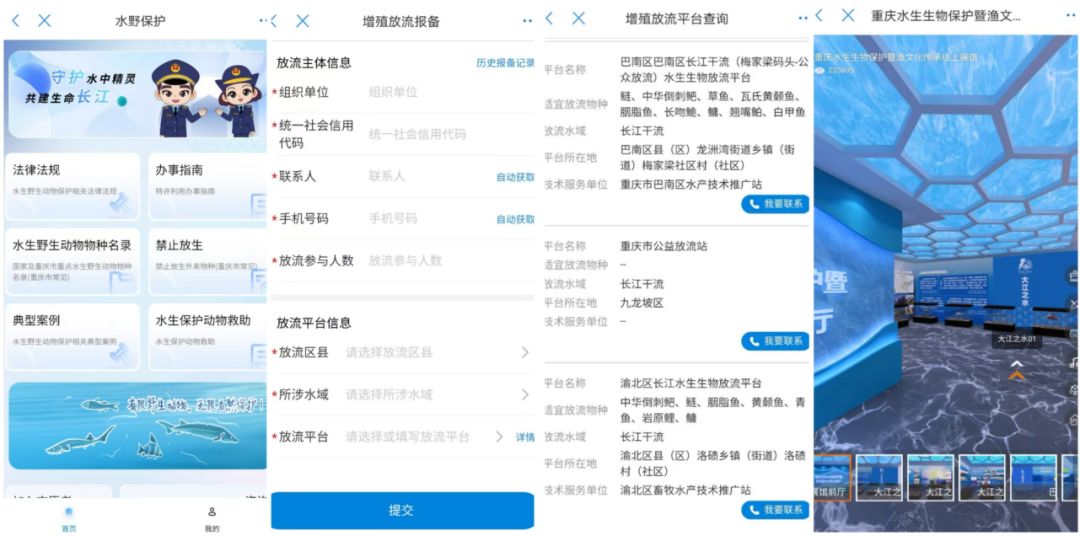Expand the 所涉水域 selector

point(436,395)
